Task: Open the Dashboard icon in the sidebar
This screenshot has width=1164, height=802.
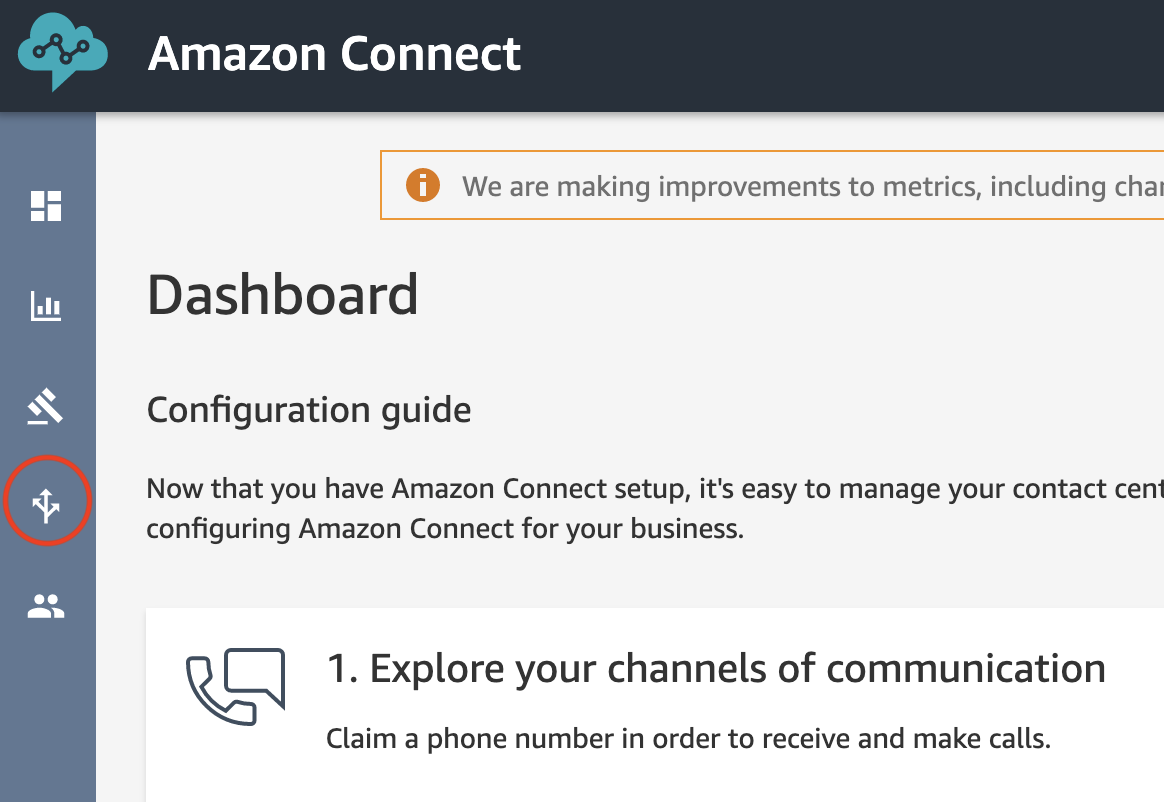Action: point(46,206)
